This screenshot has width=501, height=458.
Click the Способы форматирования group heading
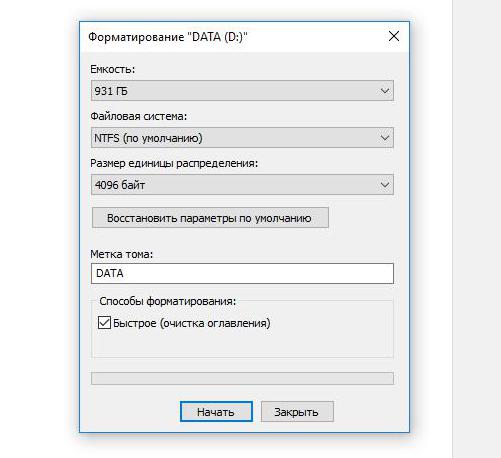pyautogui.click(x=167, y=301)
